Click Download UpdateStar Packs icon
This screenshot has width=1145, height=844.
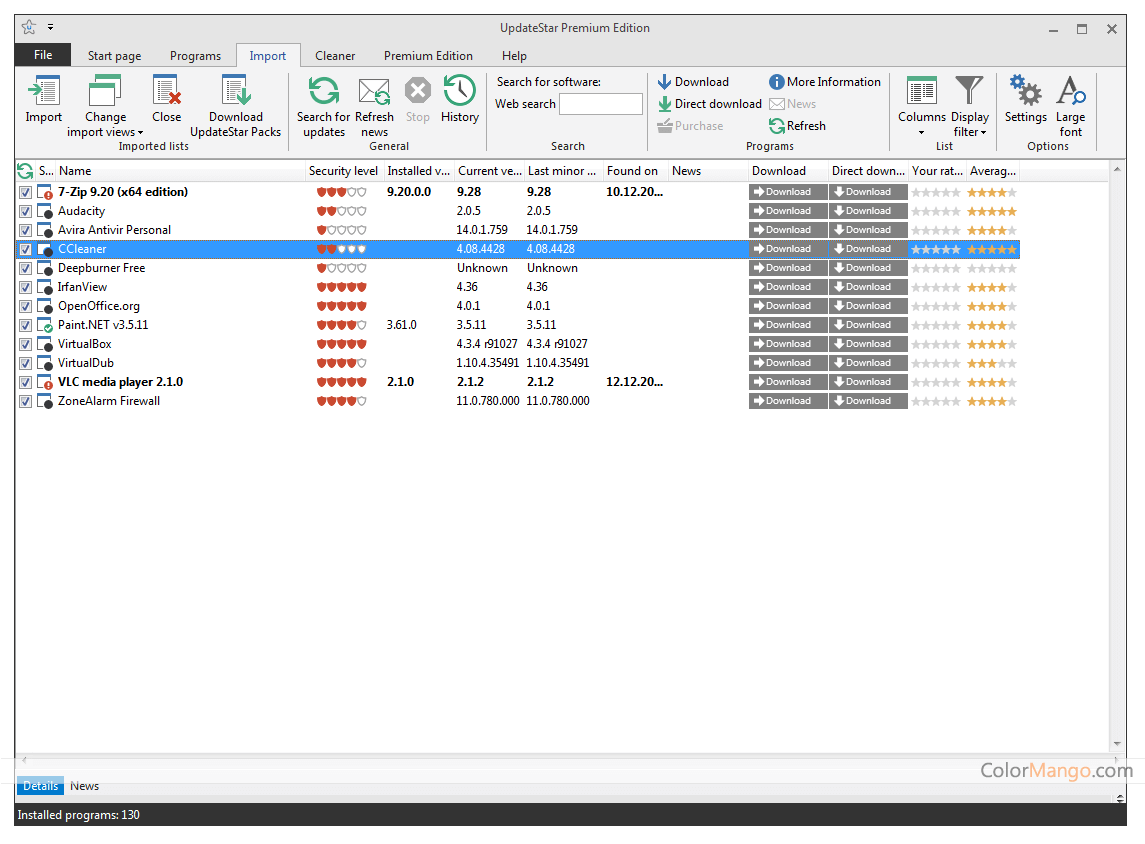click(x=236, y=92)
